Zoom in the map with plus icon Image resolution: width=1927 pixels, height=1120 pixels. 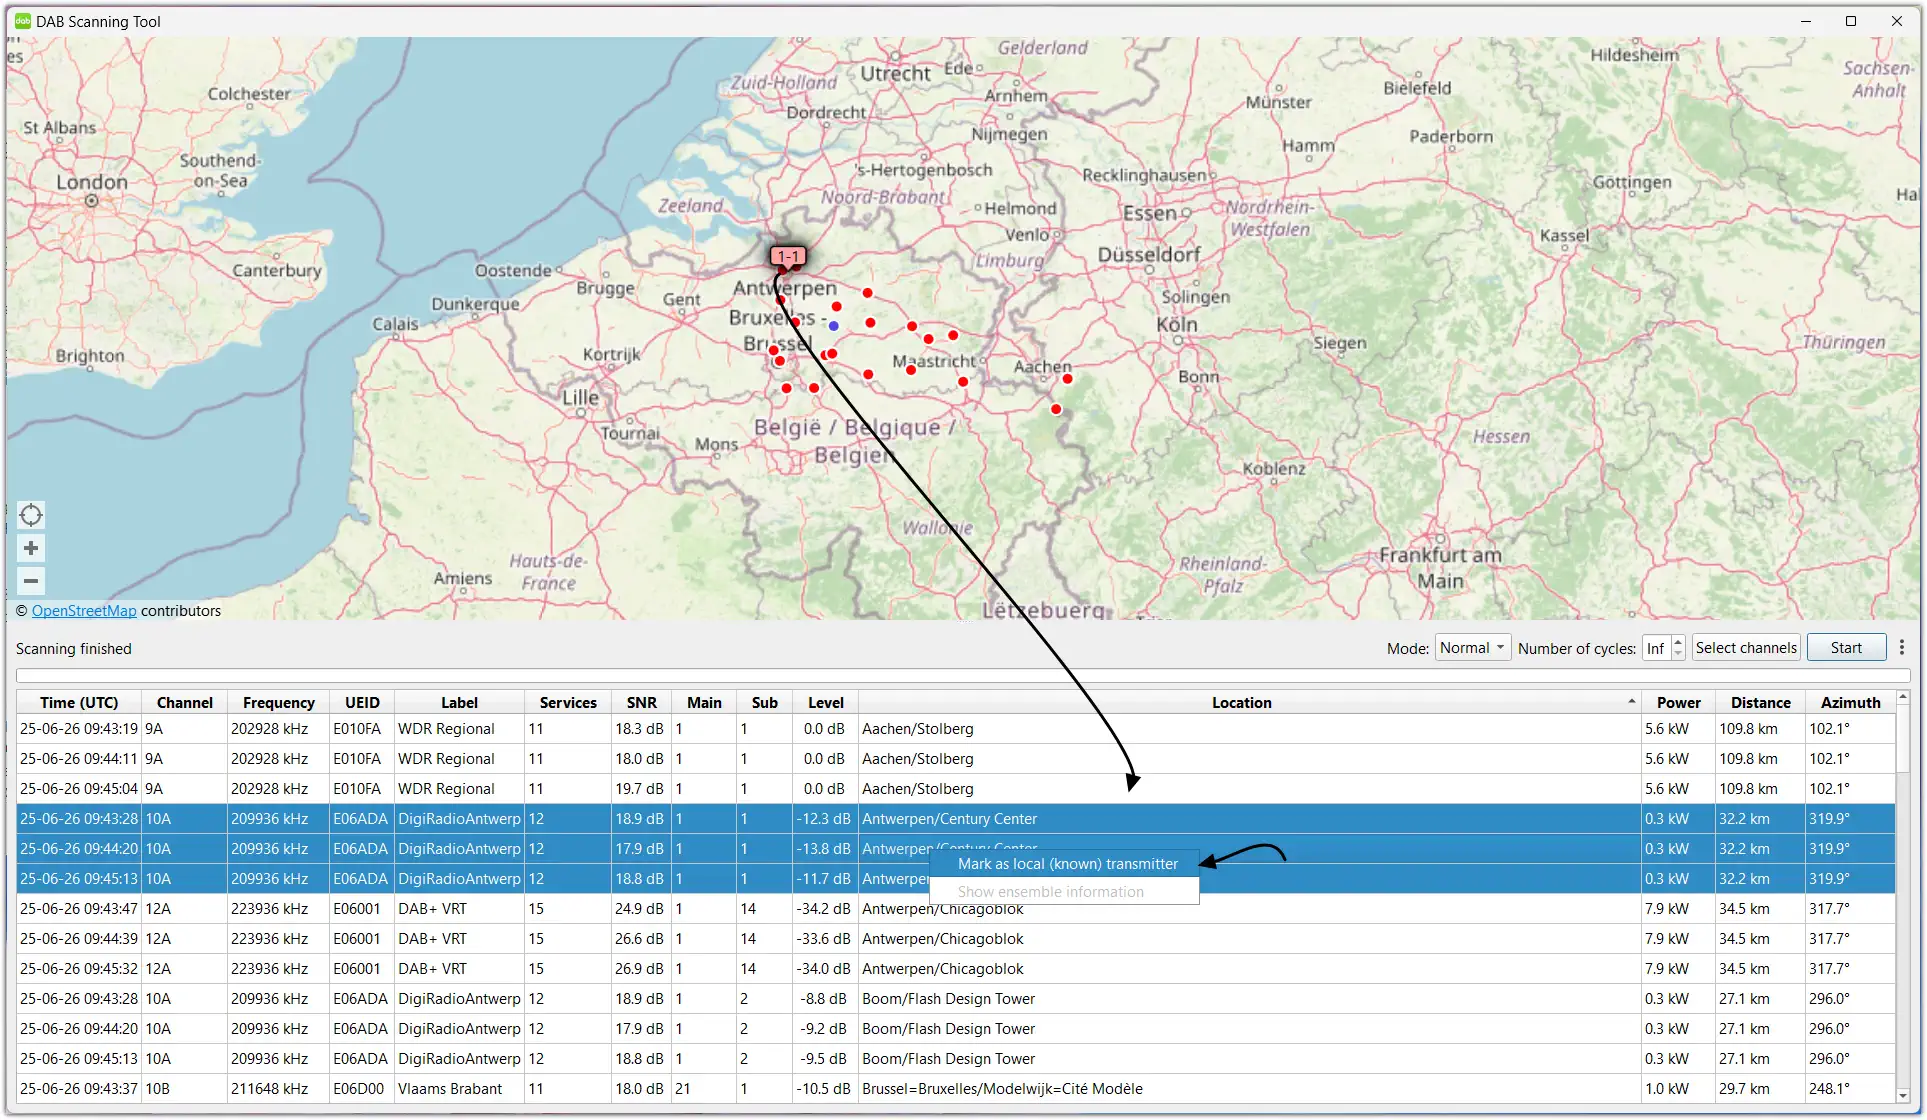31,548
